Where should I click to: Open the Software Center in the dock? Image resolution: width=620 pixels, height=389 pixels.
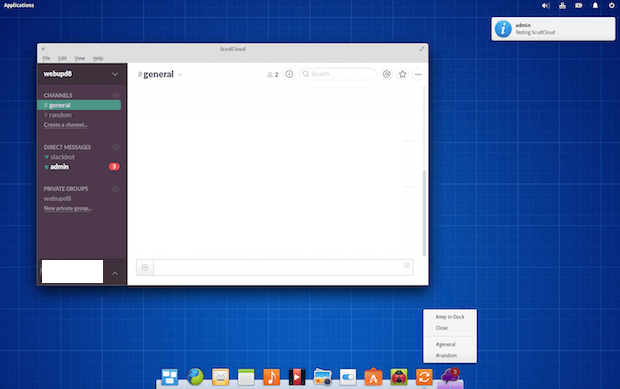373,377
